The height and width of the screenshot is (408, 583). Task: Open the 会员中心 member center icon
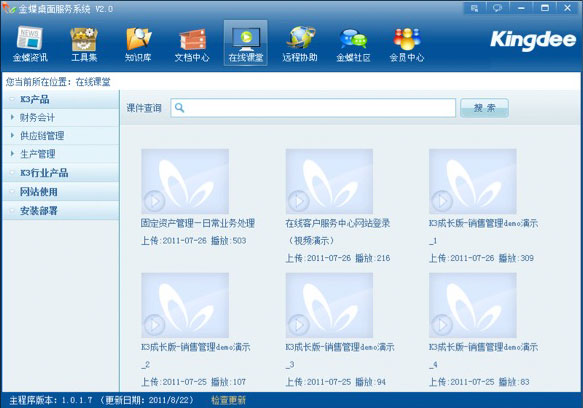tap(407, 44)
